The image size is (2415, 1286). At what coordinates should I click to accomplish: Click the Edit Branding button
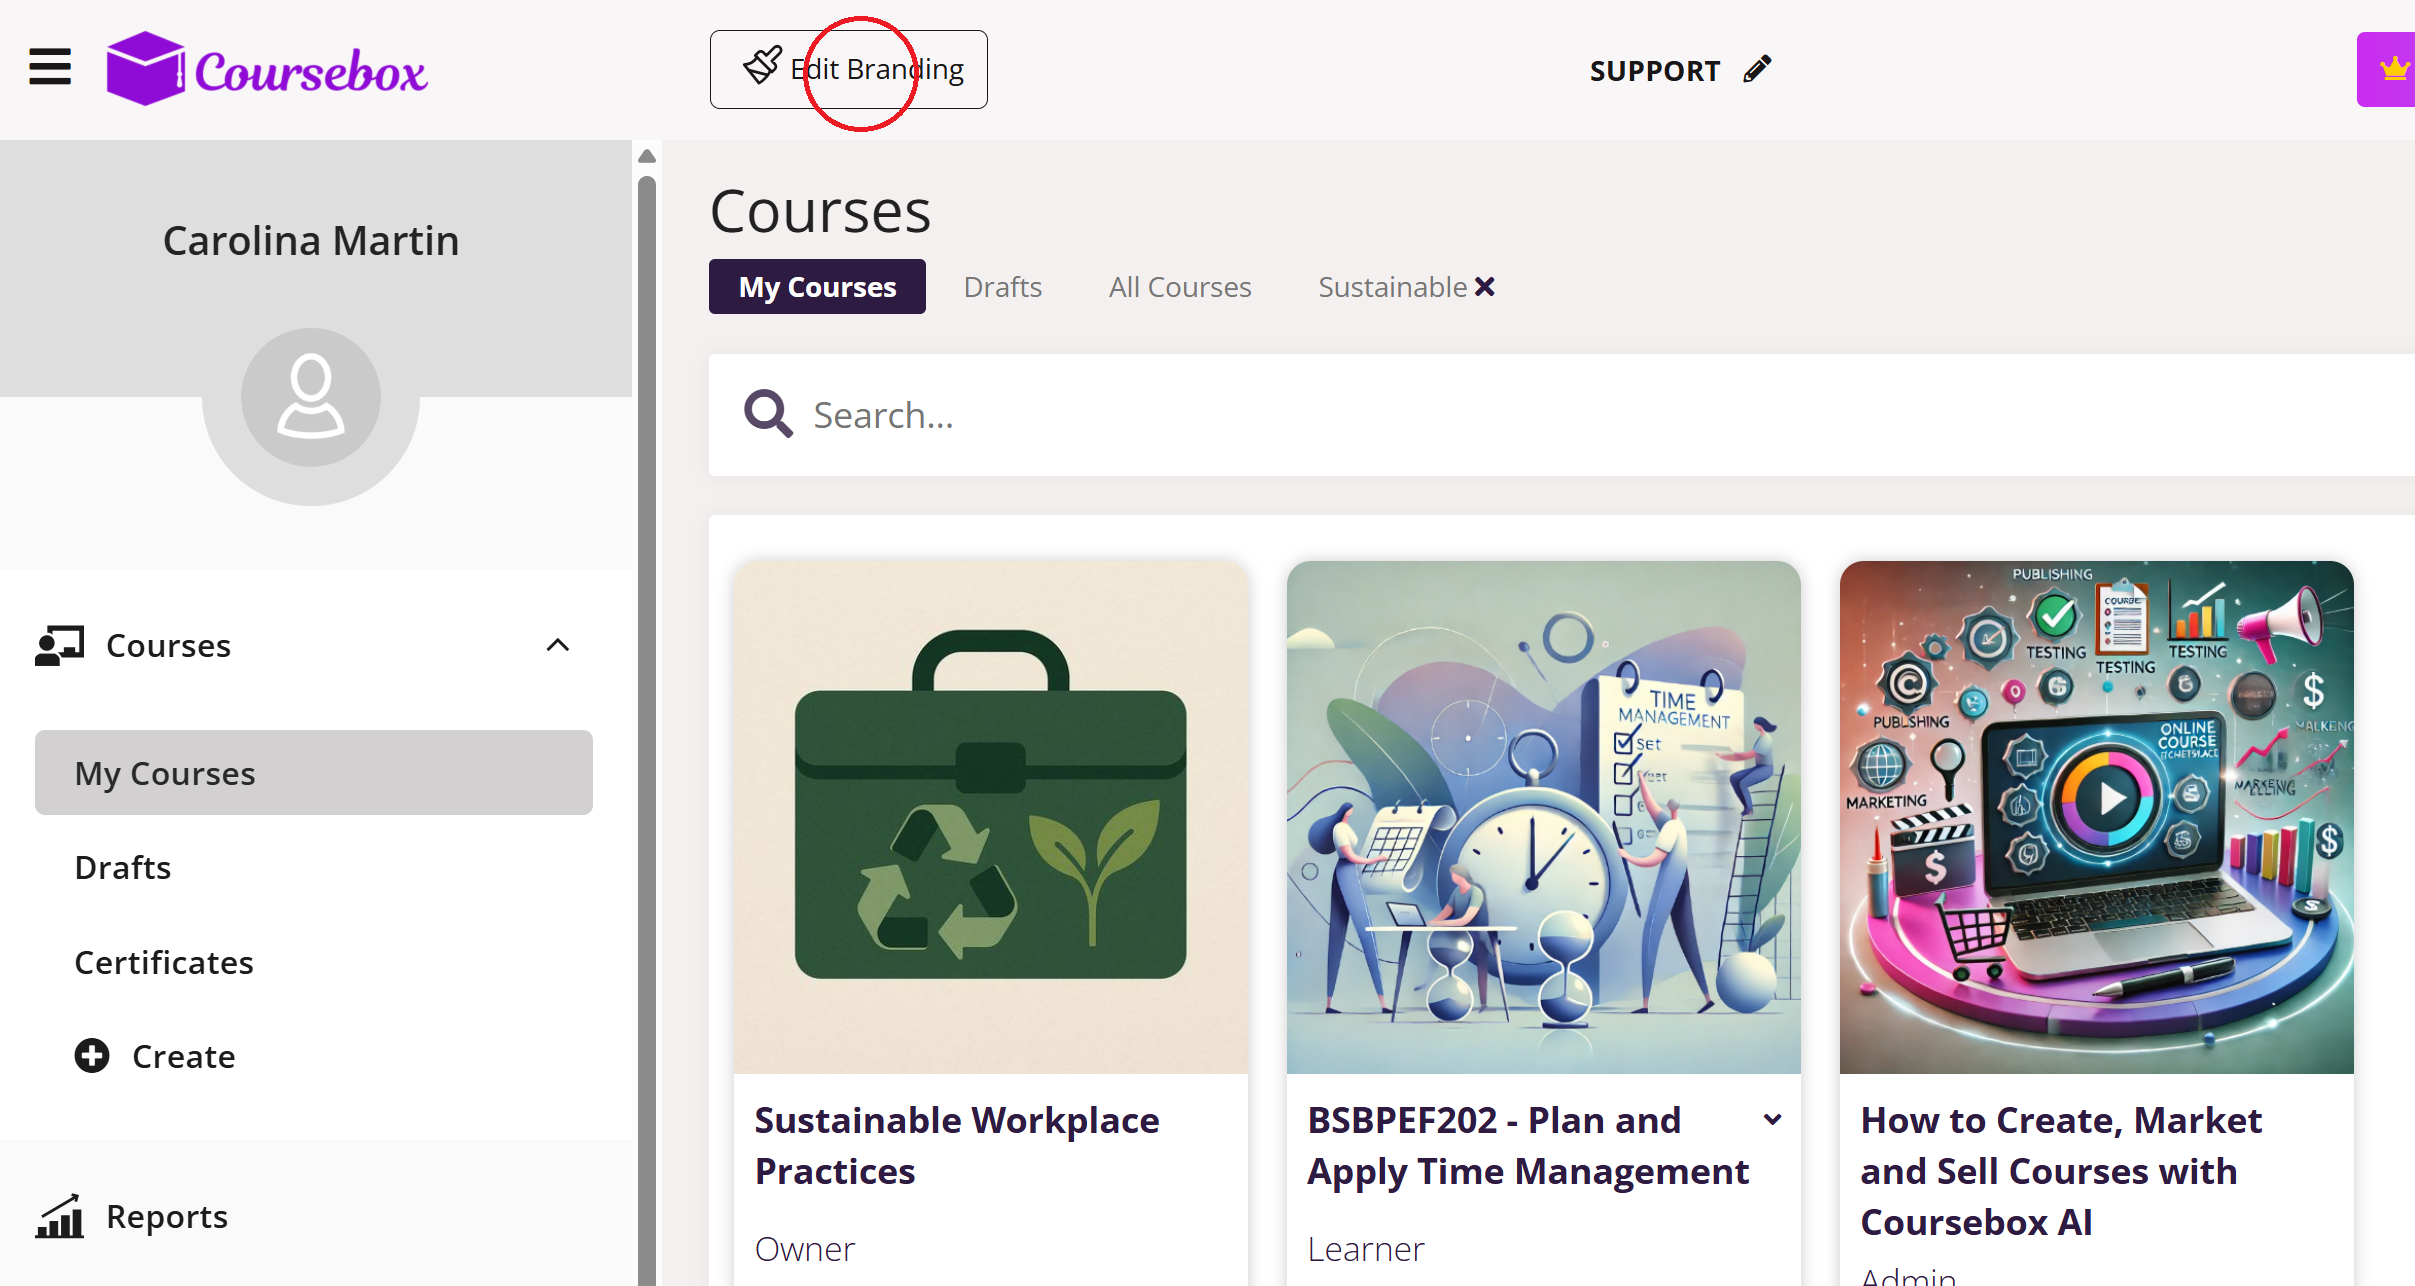848,69
